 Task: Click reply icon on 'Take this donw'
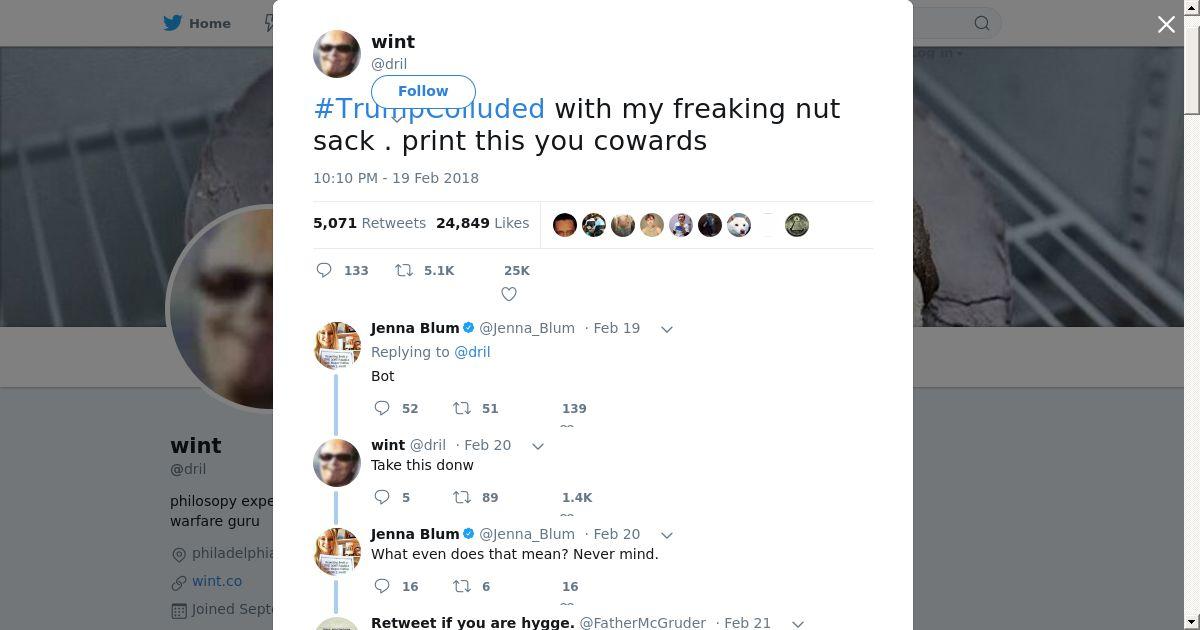(x=382, y=497)
